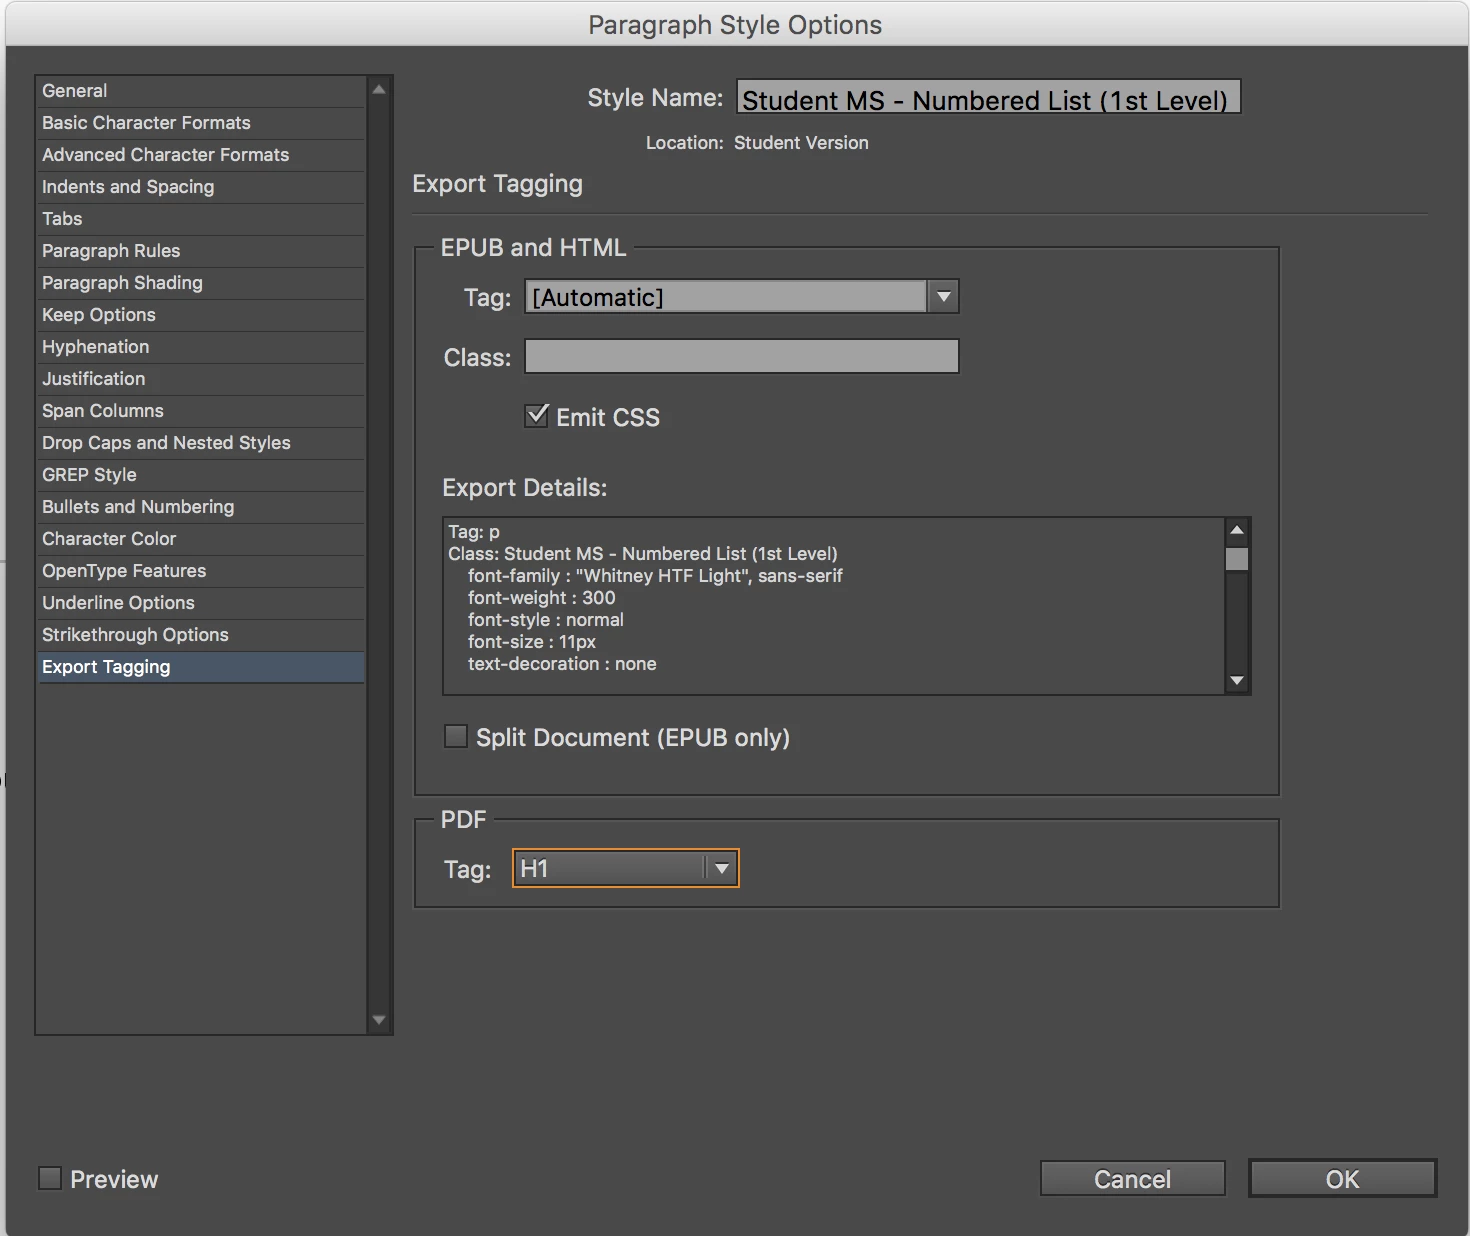Image resolution: width=1470 pixels, height=1236 pixels.
Task: Toggle the Emit CSS checkbox
Action: [x=537, y=416]
